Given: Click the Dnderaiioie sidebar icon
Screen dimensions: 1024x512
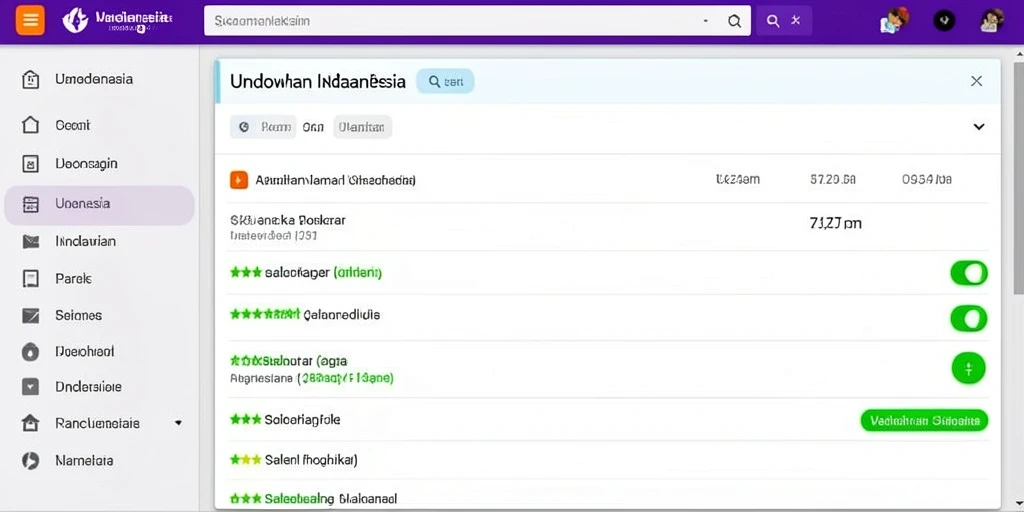Looking at the screenshot, I should click(30, 387).
